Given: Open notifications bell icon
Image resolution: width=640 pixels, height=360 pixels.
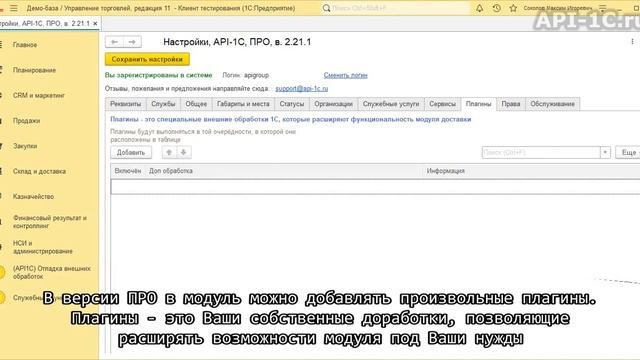Looking at the screenshot, I should tap(479, 8).
